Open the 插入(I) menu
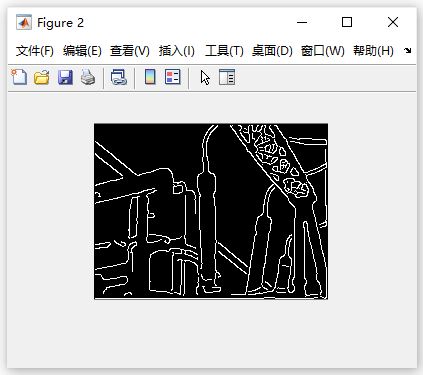Viewport: 423px width, 375px height. click(x=177, y=51)
